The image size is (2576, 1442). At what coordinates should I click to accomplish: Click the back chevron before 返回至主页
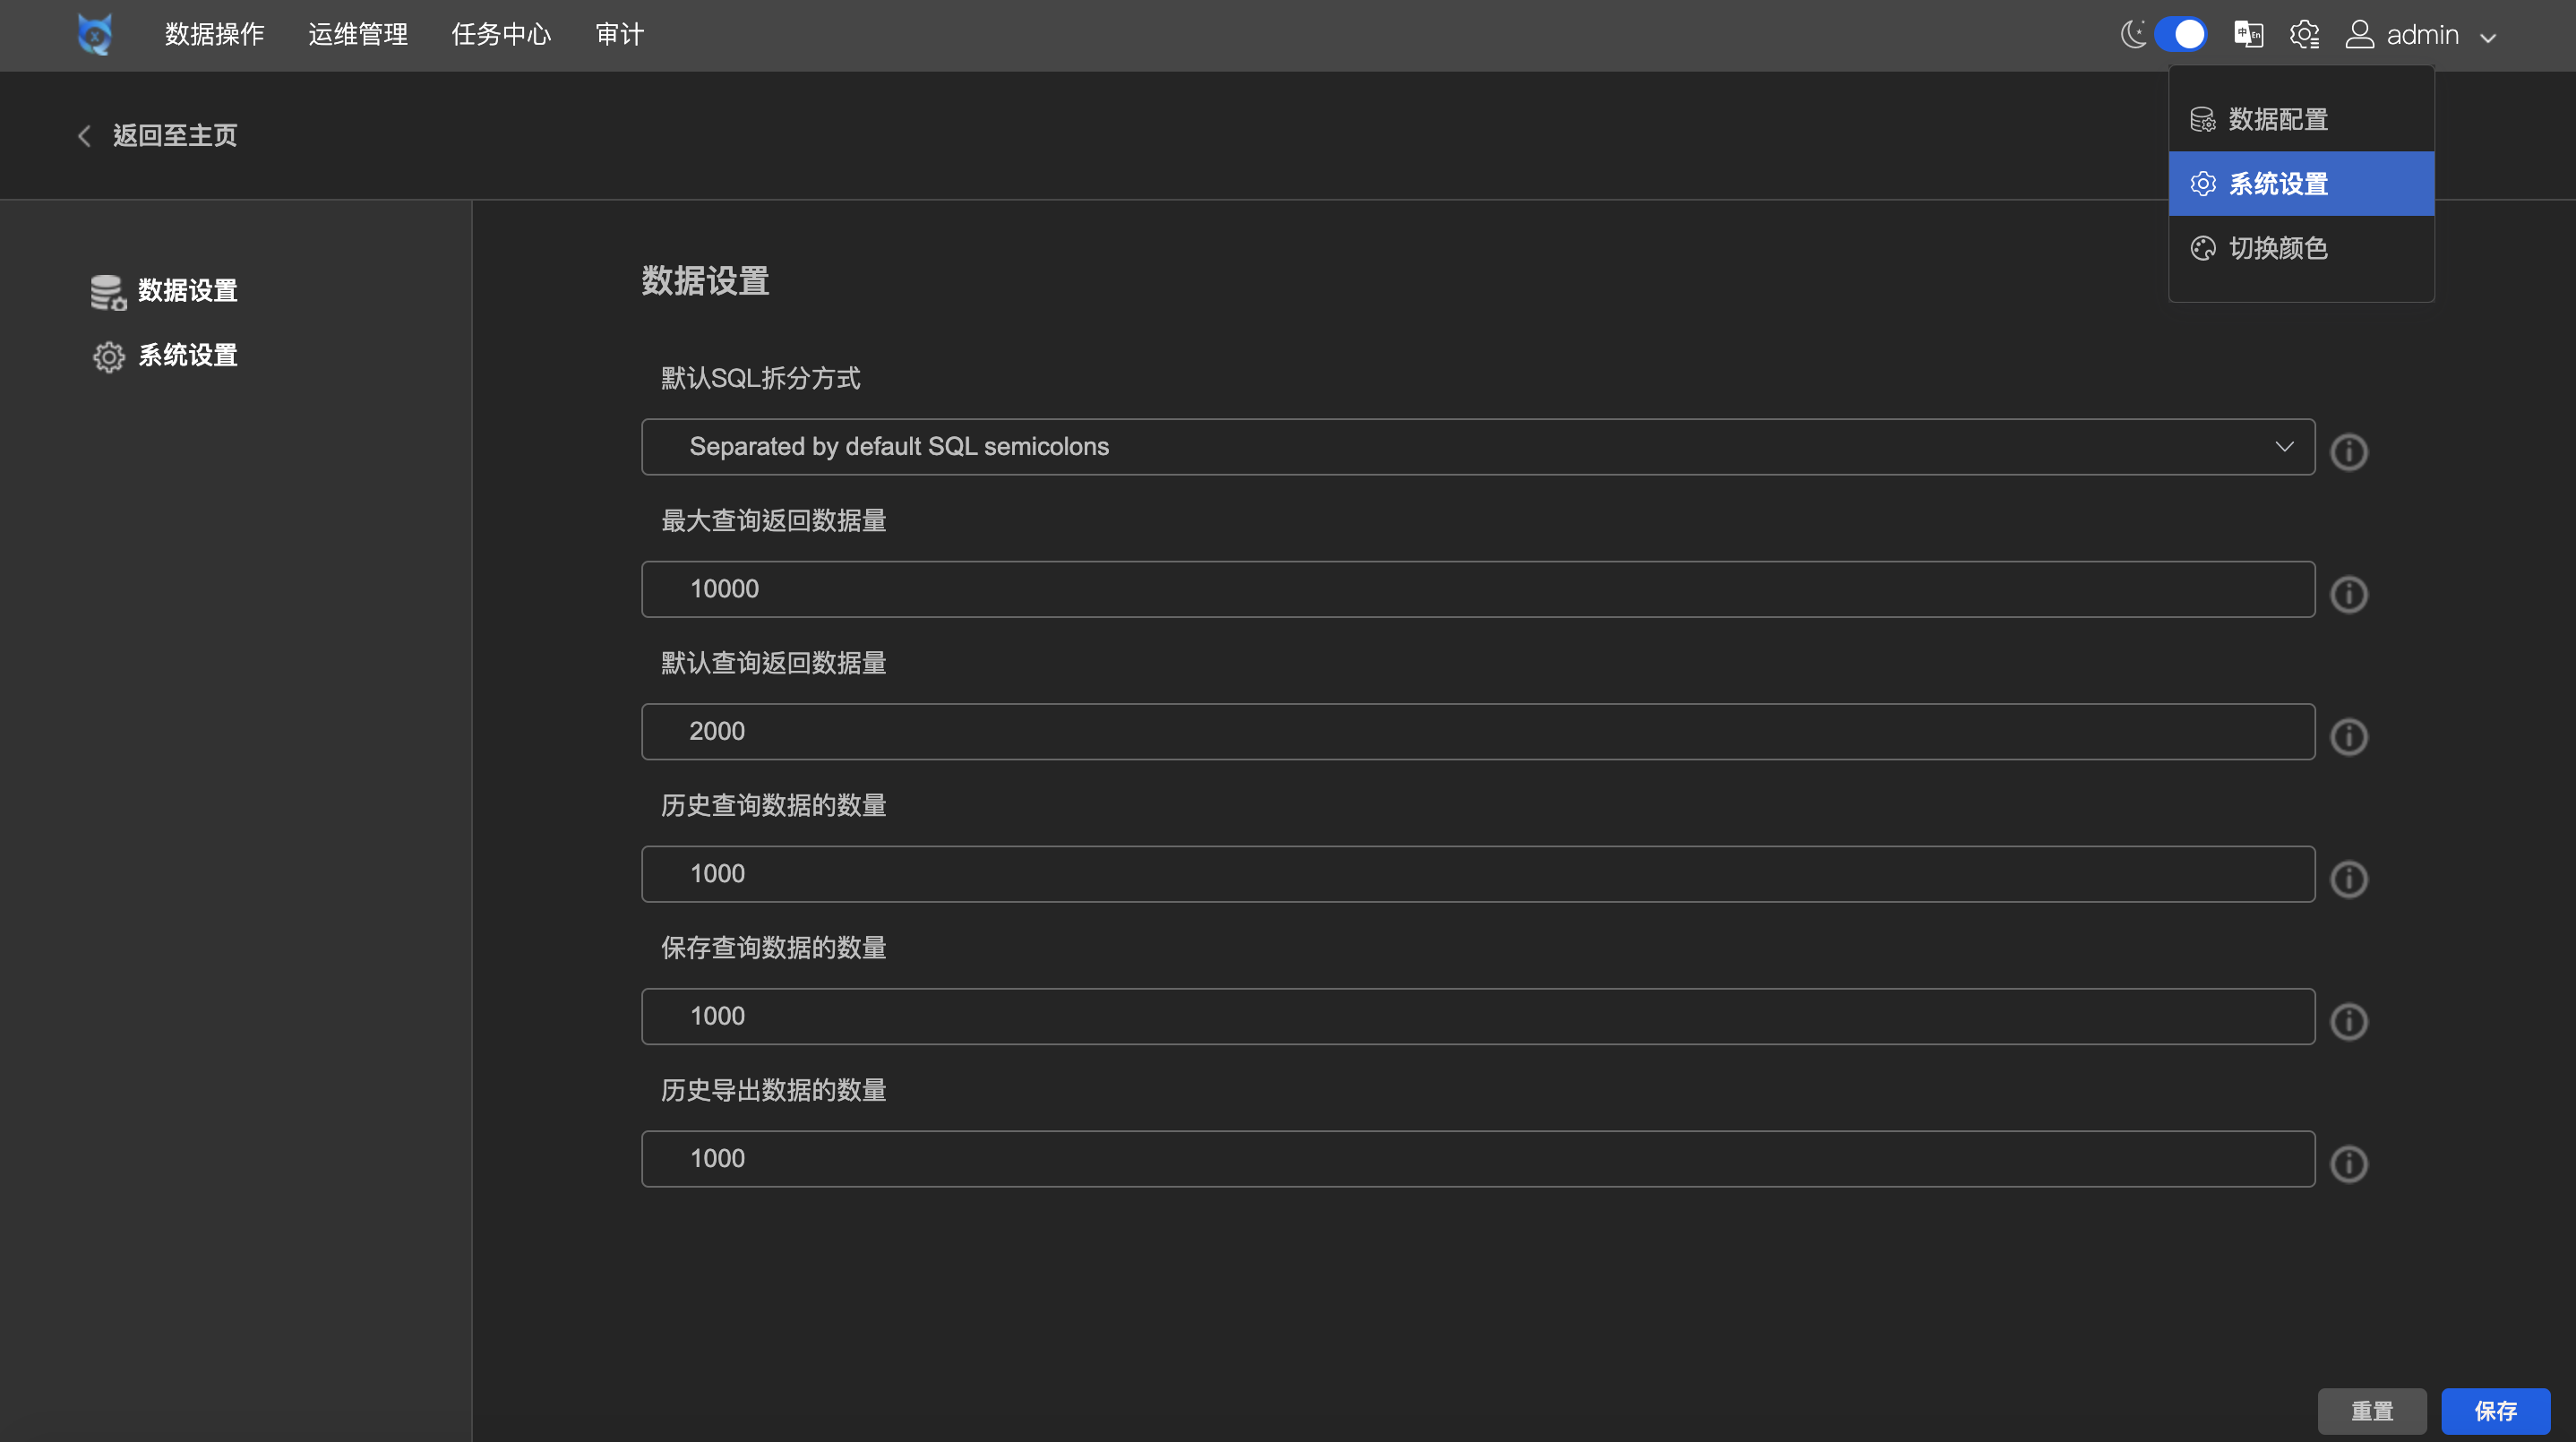click(x=85, y=136)
